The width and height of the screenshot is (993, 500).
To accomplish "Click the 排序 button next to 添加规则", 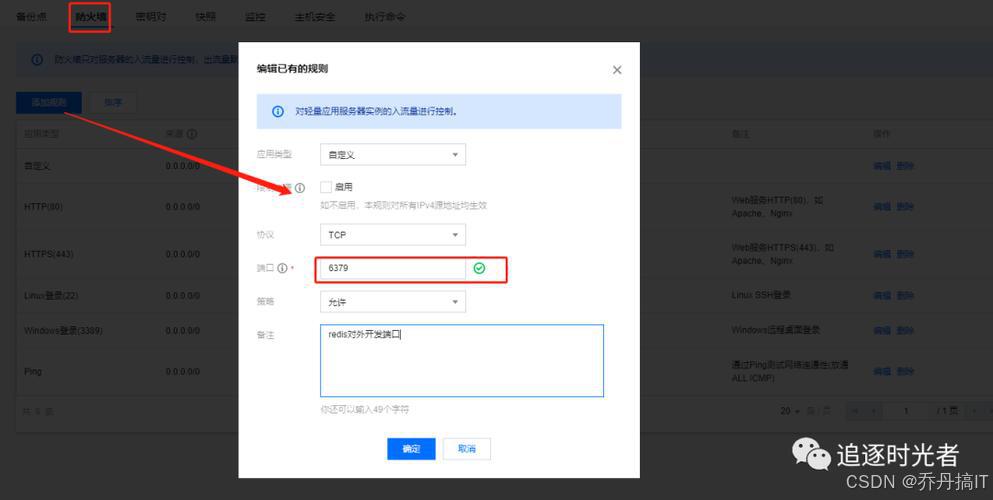I will [x=113, y=103].
